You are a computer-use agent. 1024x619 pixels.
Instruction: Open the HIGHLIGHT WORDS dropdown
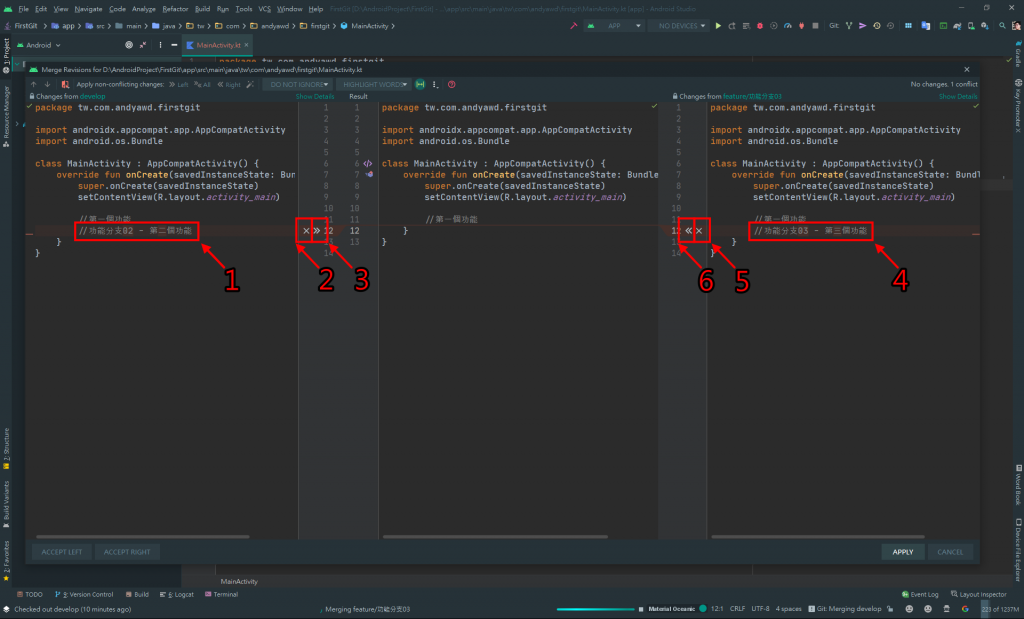pos(375,84)
